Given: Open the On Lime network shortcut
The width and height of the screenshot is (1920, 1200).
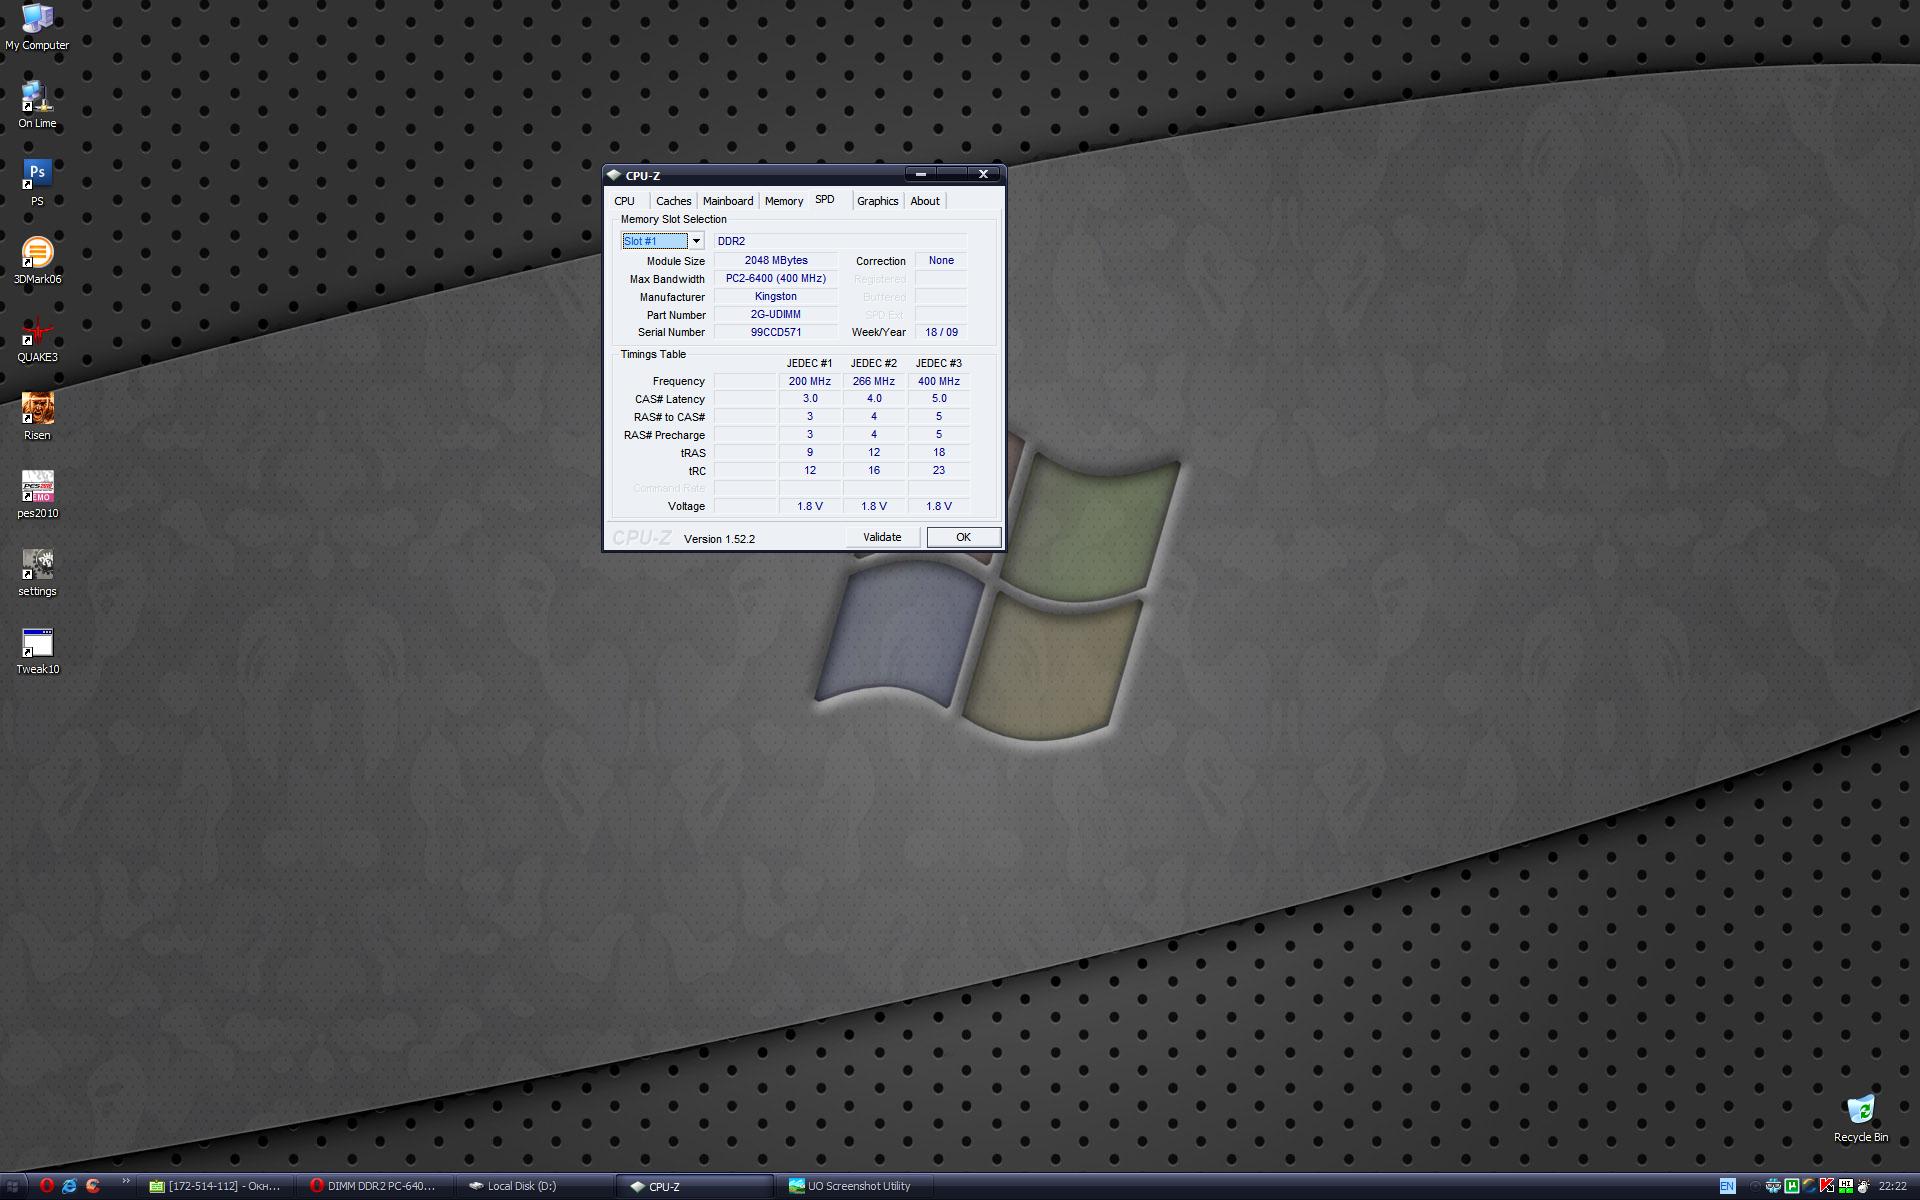Looking at the screenshot, I should coord(37,105).
